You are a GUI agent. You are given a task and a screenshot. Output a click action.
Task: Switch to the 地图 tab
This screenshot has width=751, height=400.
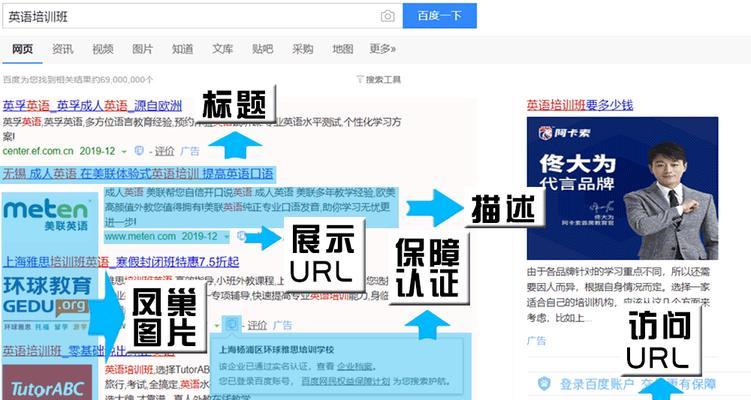coord(343,49)
